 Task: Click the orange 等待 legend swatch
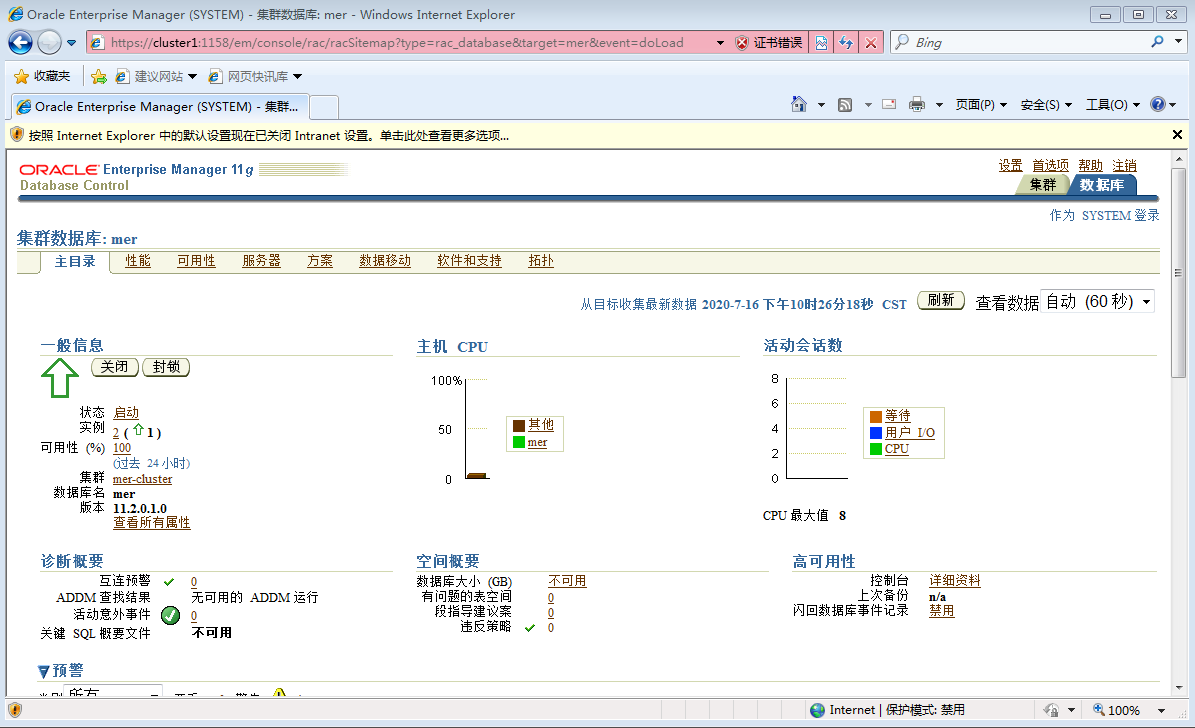876,416
